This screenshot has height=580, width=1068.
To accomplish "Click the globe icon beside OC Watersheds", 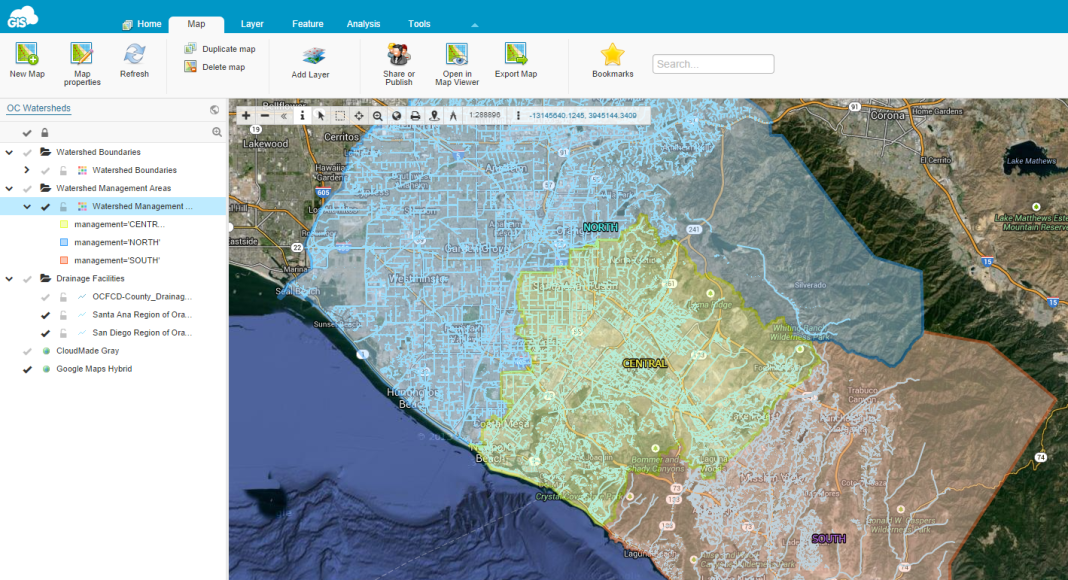I will click(x=215, y=110).
